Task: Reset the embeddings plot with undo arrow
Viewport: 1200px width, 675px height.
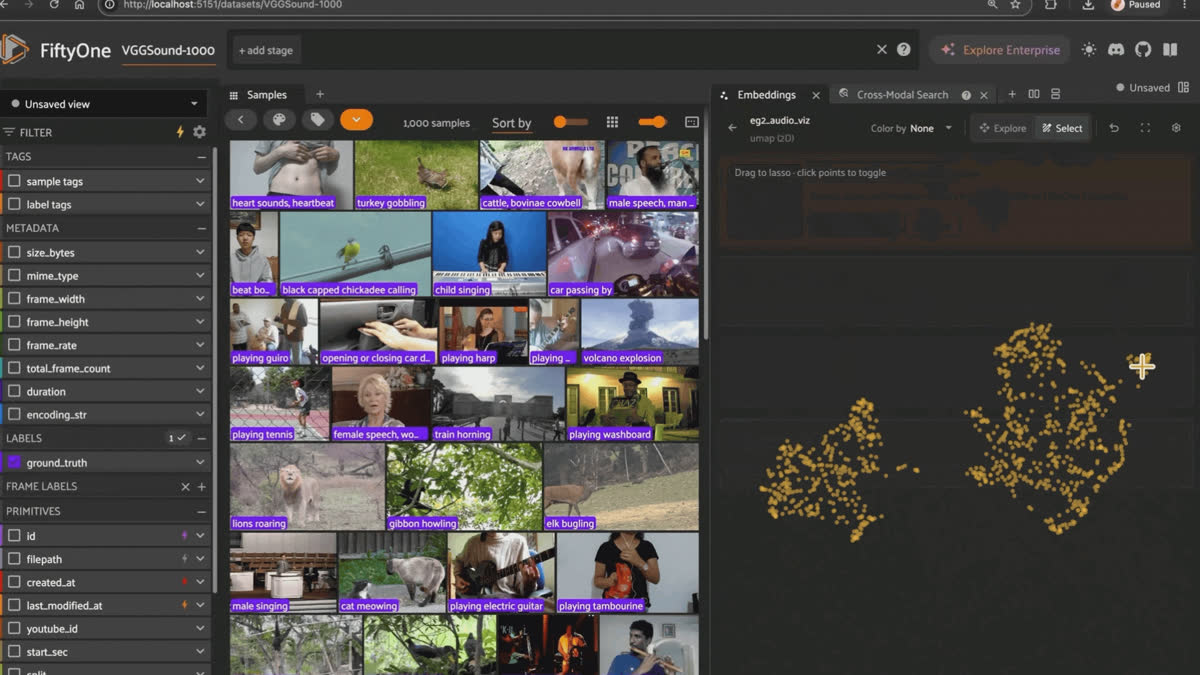Action: pyautogui.click(x=1114, y=128)
